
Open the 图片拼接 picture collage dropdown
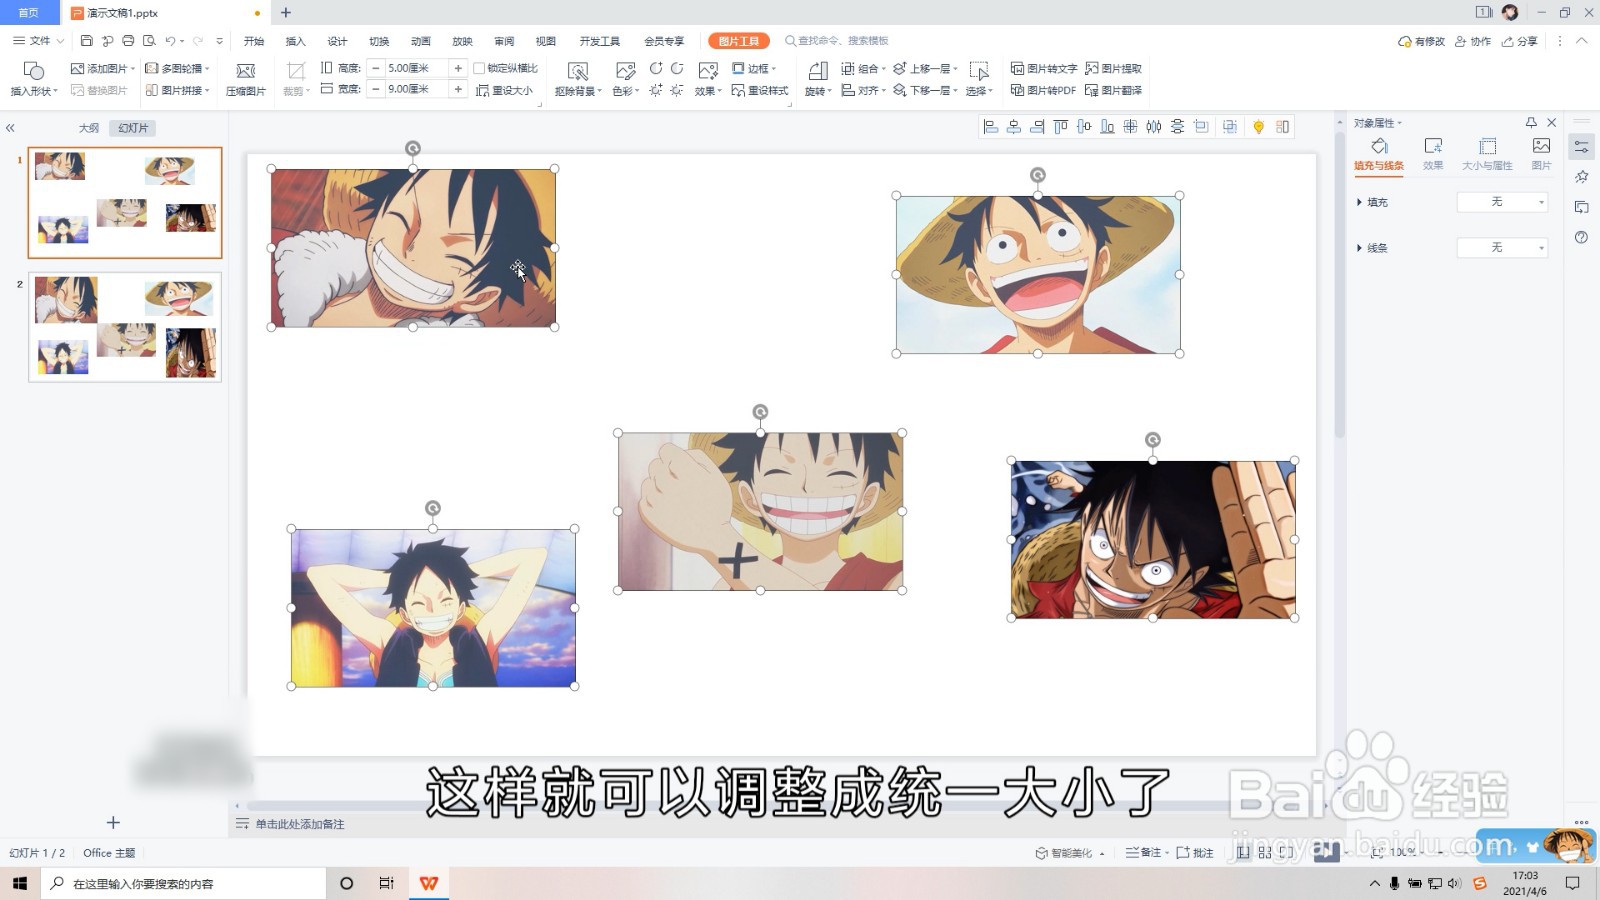pyautogui.click(x=177, y=90)
